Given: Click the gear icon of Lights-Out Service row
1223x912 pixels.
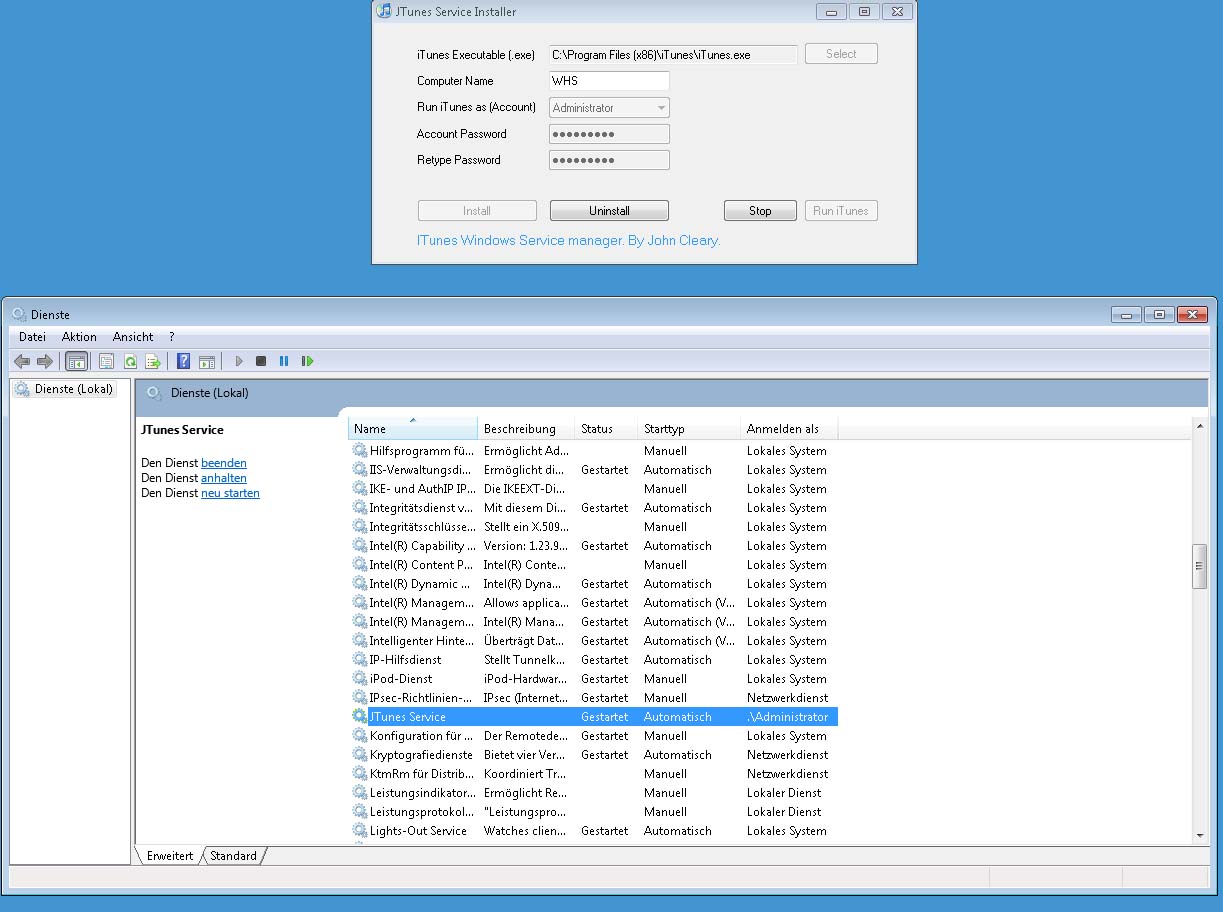Looking at the screenshot, I should pos(360,830).
